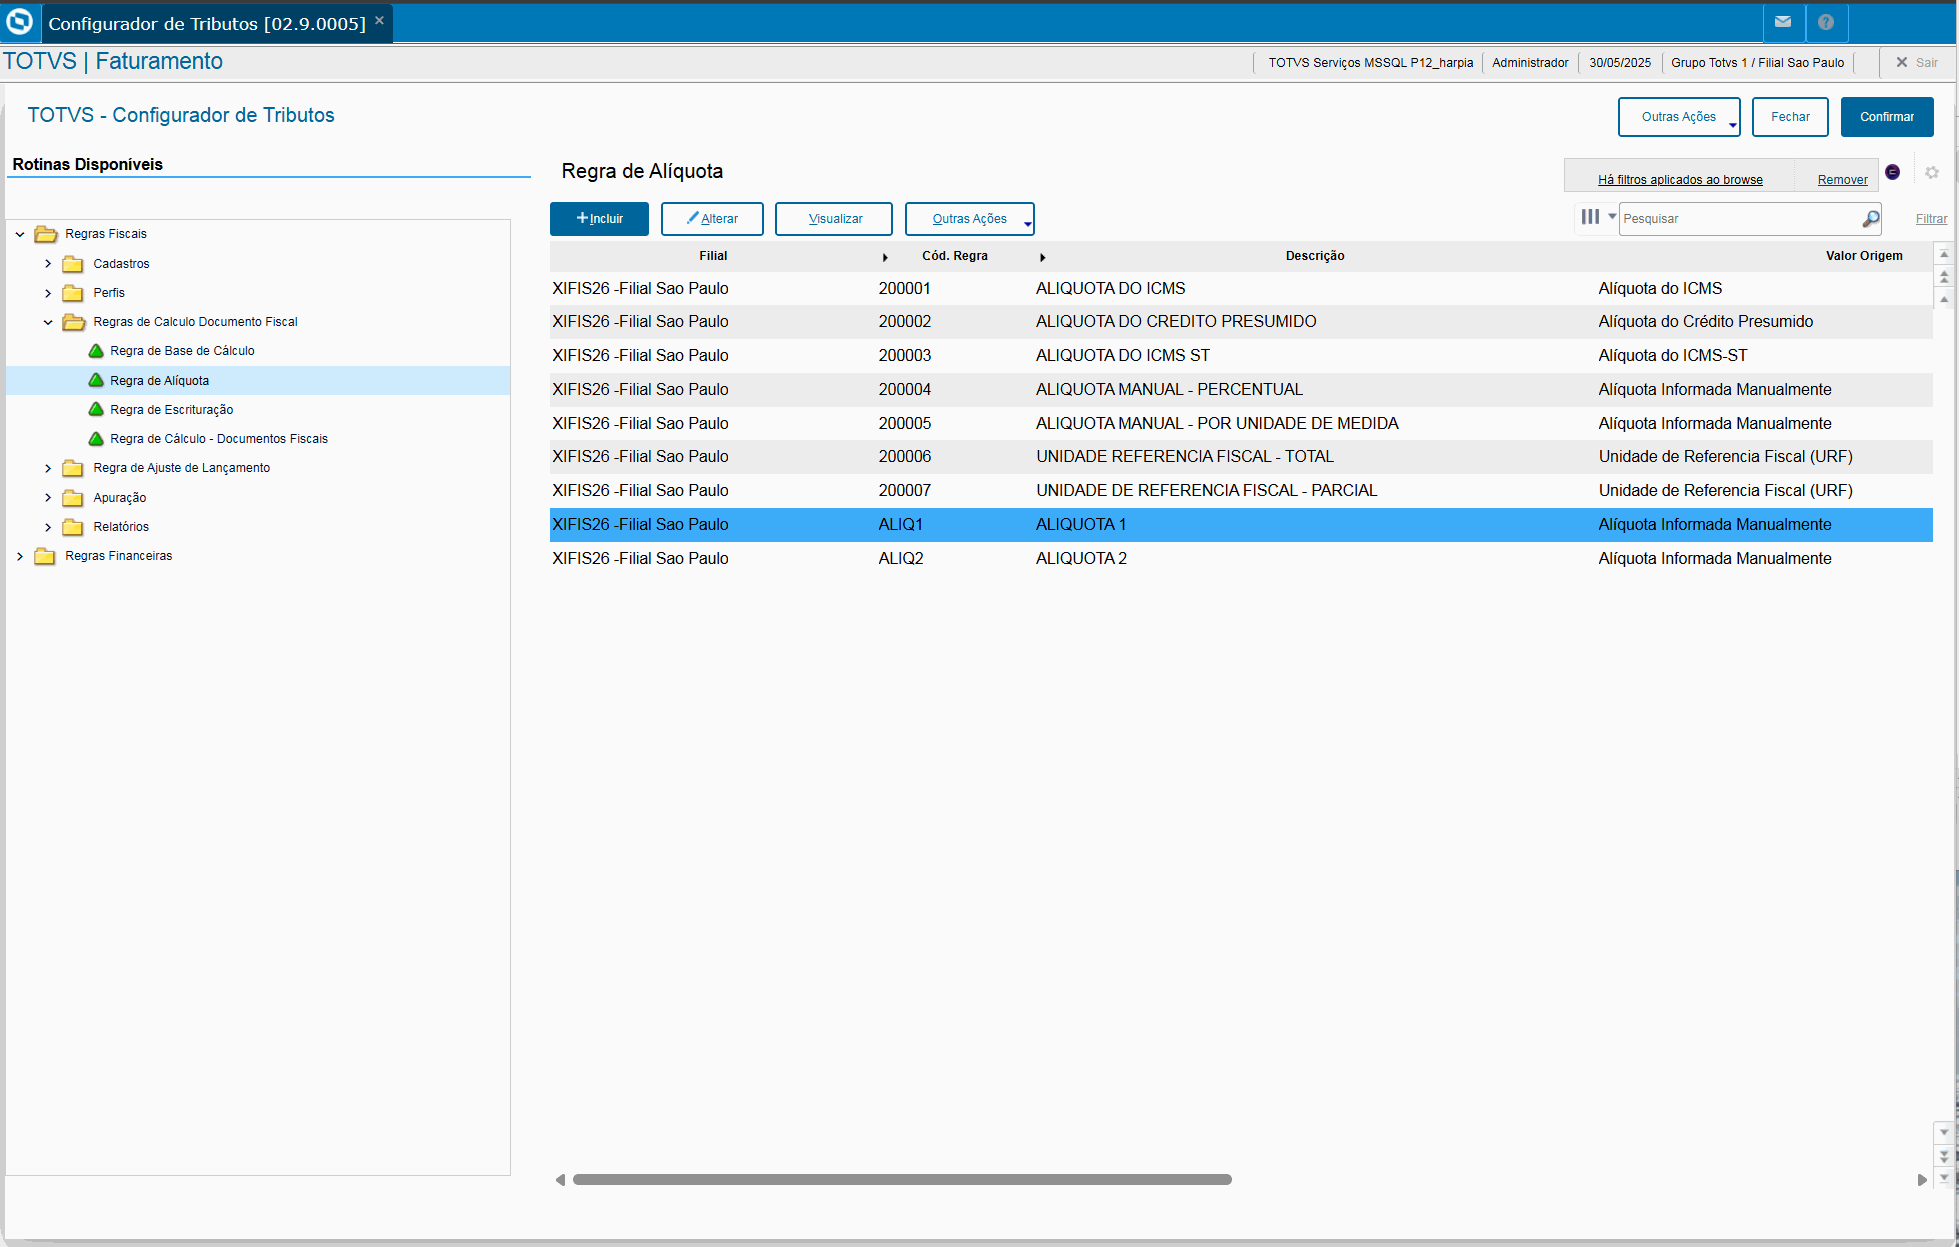Screen dimensions: 1959x1247
Task: Select the Configurador de Tributos tab
Action: pos(206,23)
